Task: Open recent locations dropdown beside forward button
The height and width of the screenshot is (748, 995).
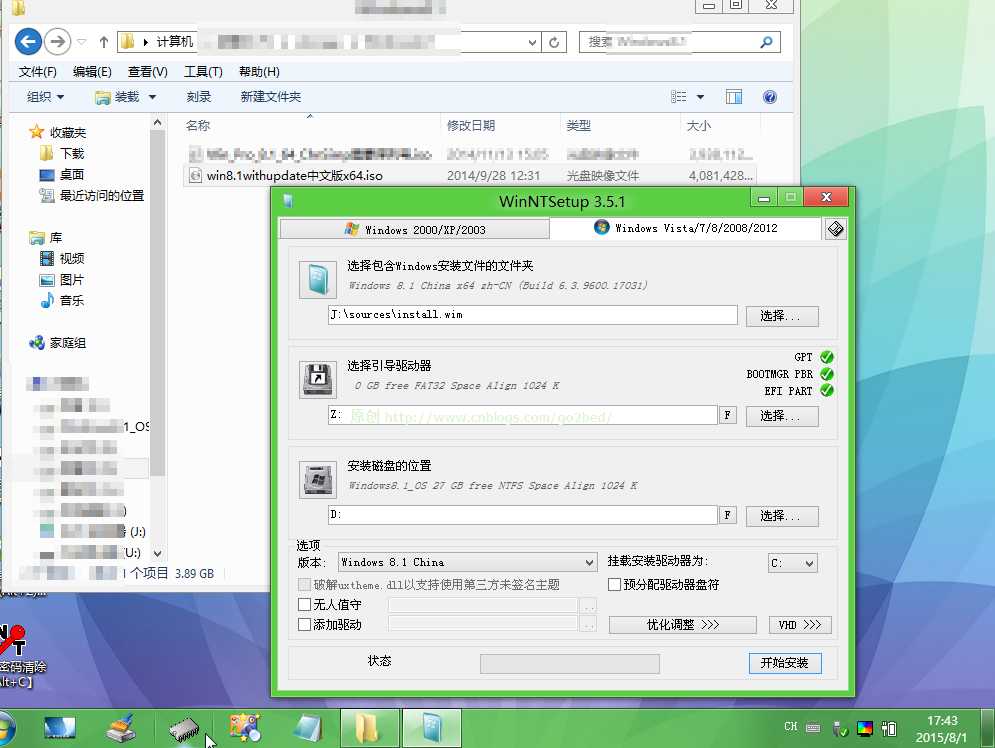Action: click(x=81, y=43)
